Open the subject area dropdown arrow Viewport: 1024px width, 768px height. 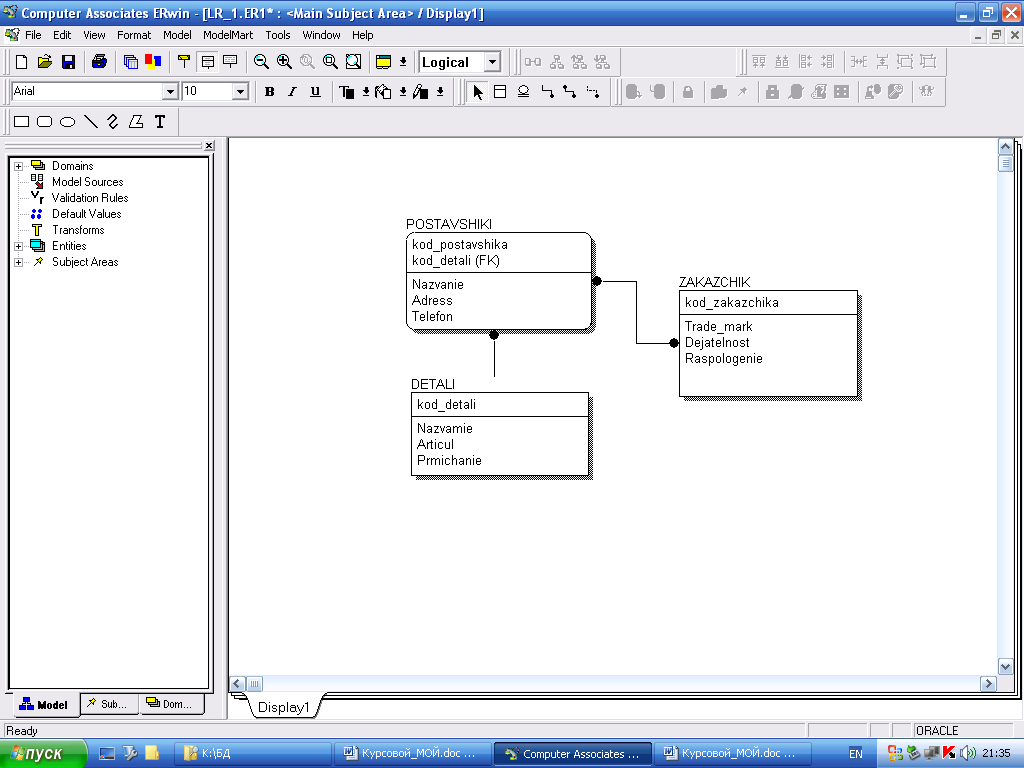403,62
